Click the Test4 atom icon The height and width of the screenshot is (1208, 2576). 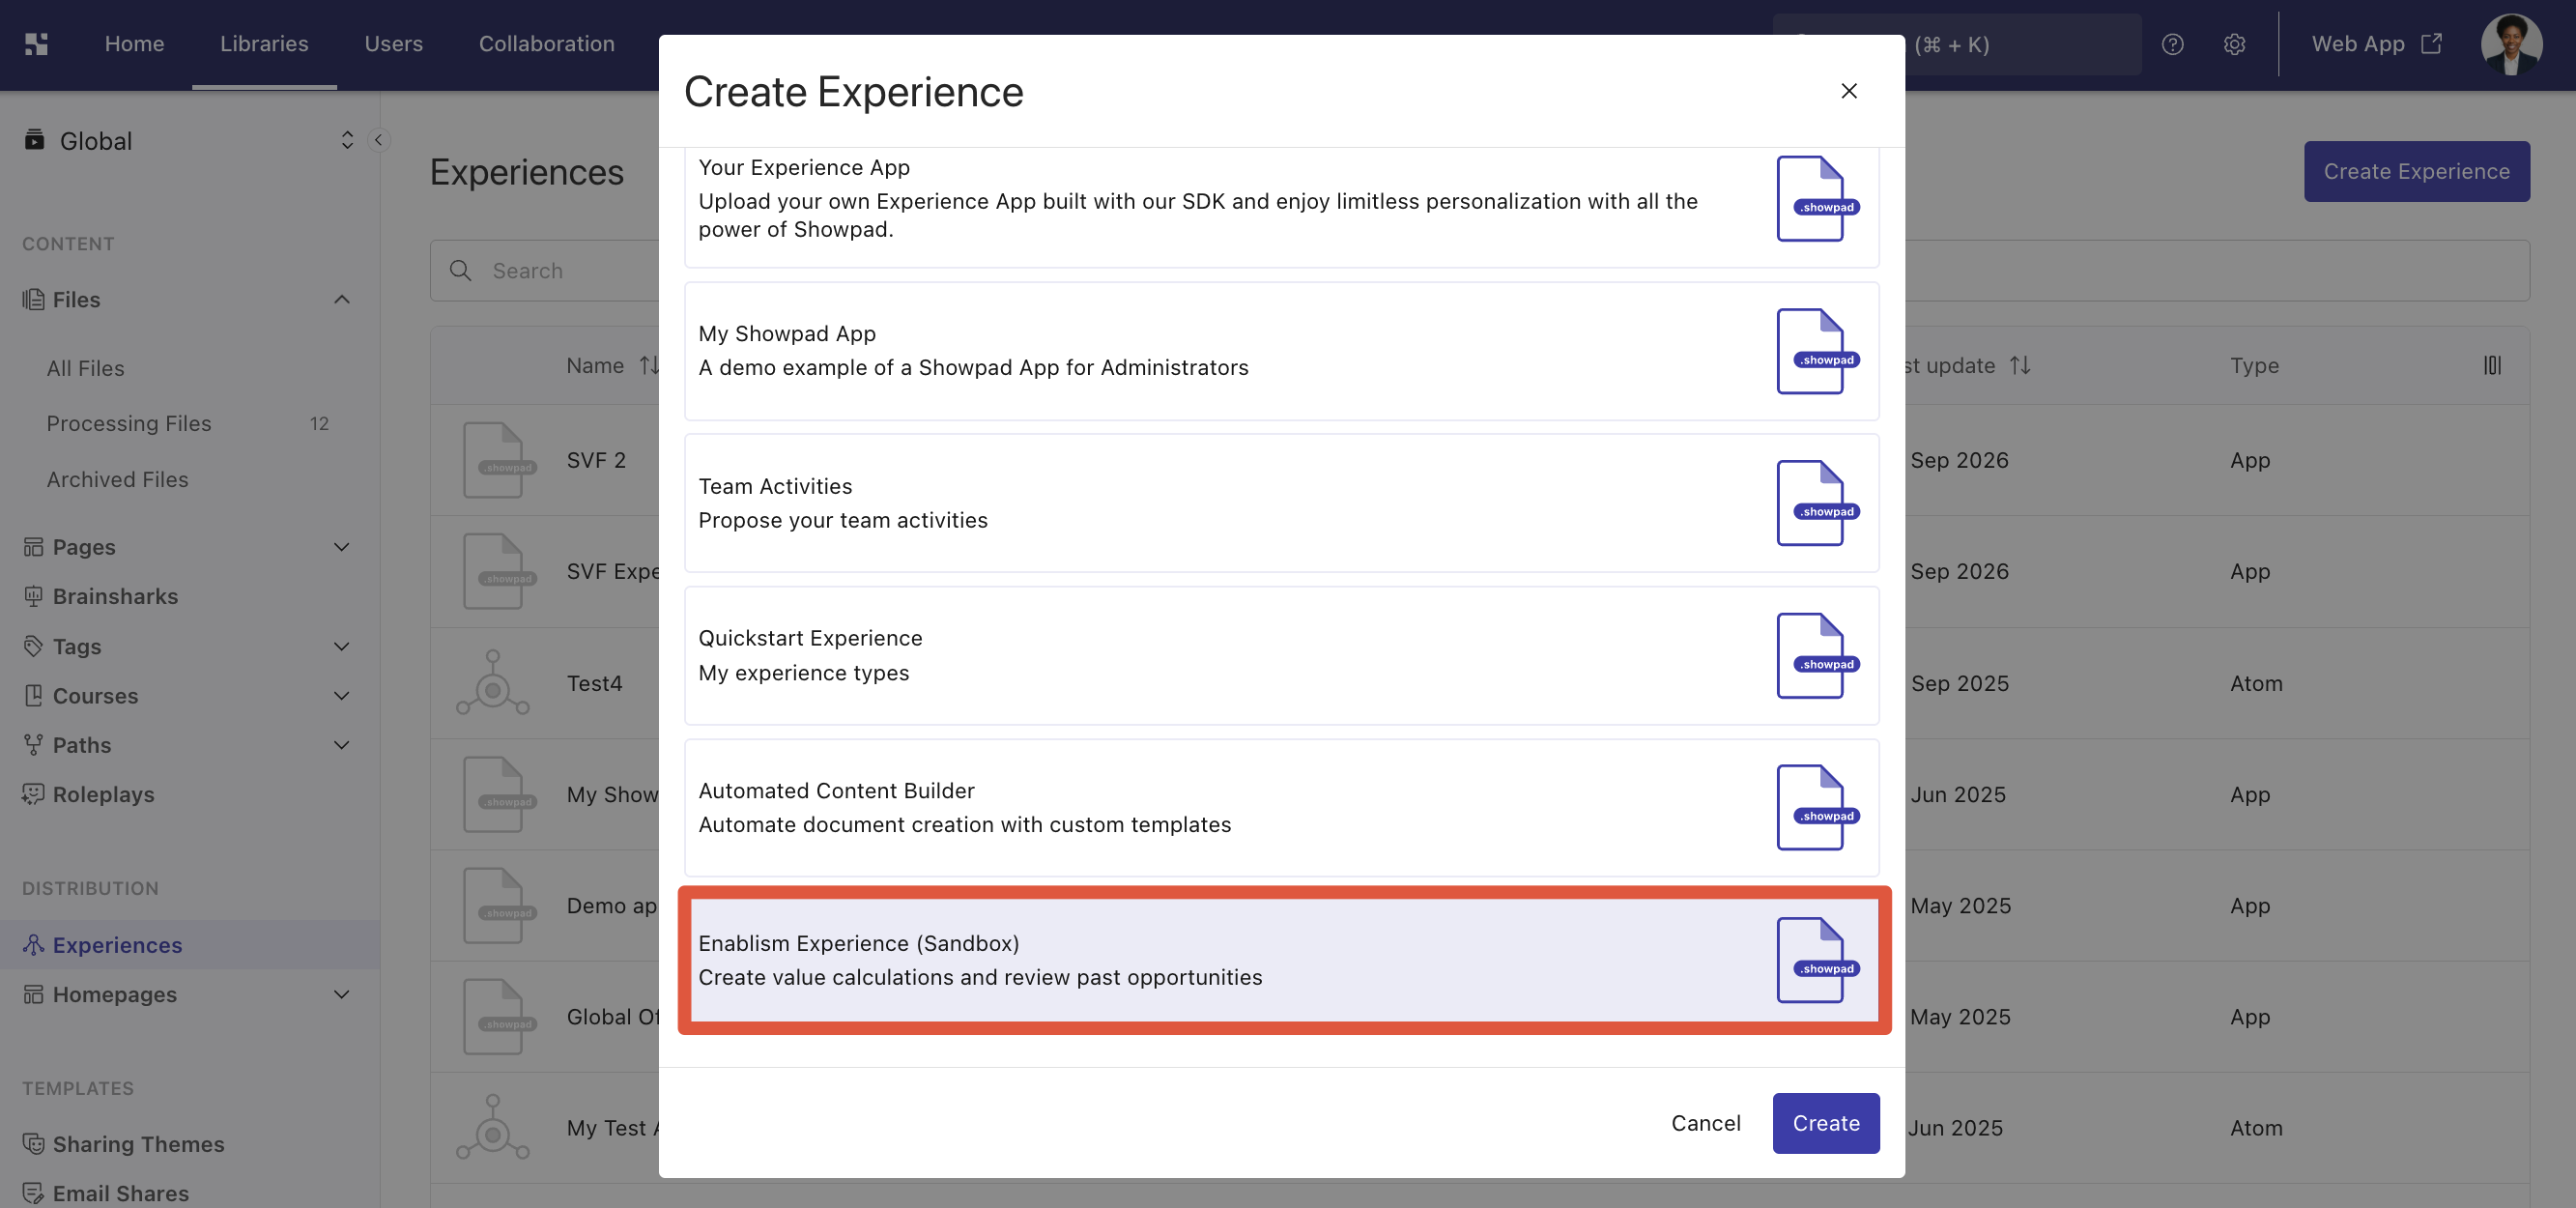click(x=493, y=683)
